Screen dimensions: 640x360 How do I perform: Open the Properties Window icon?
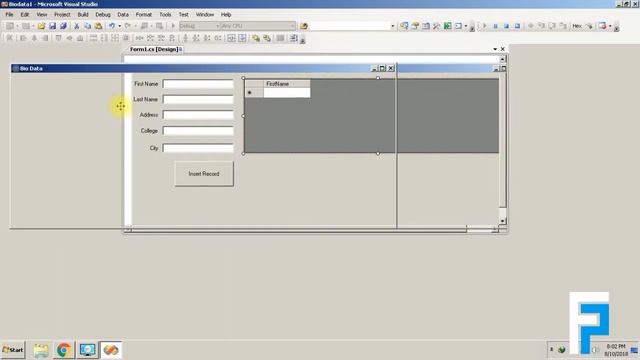pos(415,26)
